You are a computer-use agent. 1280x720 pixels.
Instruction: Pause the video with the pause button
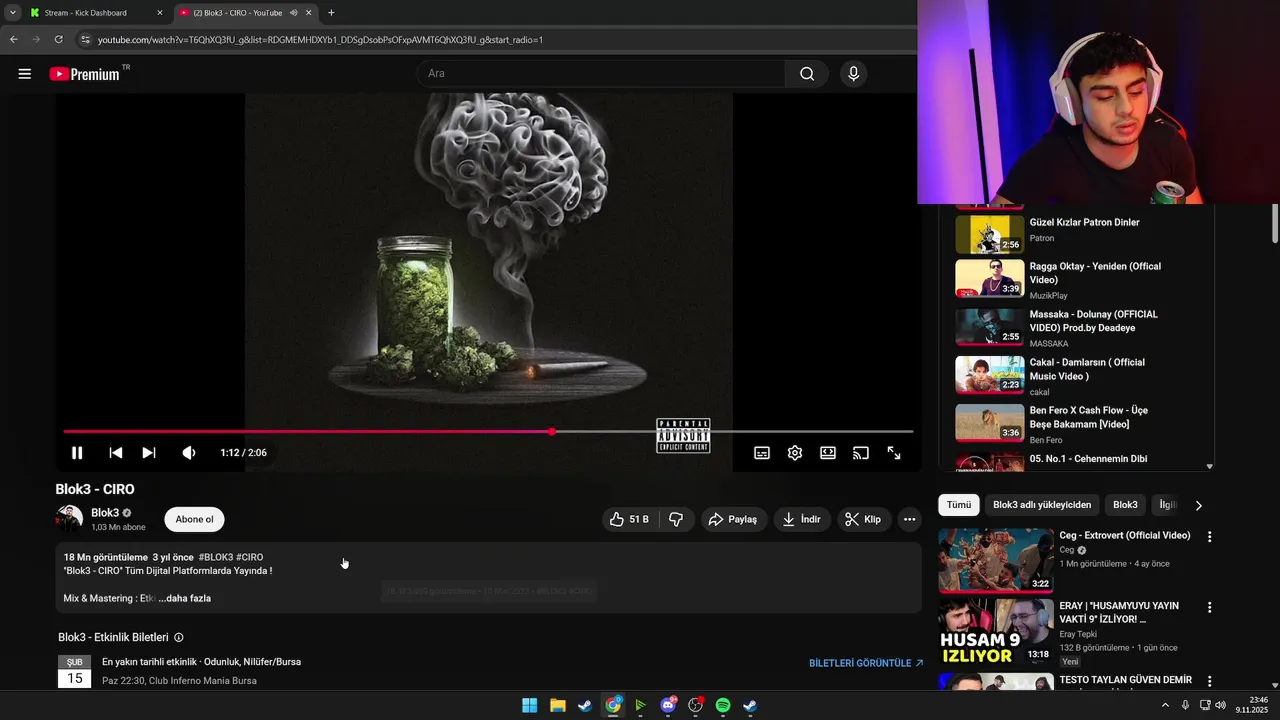[77, 453]
